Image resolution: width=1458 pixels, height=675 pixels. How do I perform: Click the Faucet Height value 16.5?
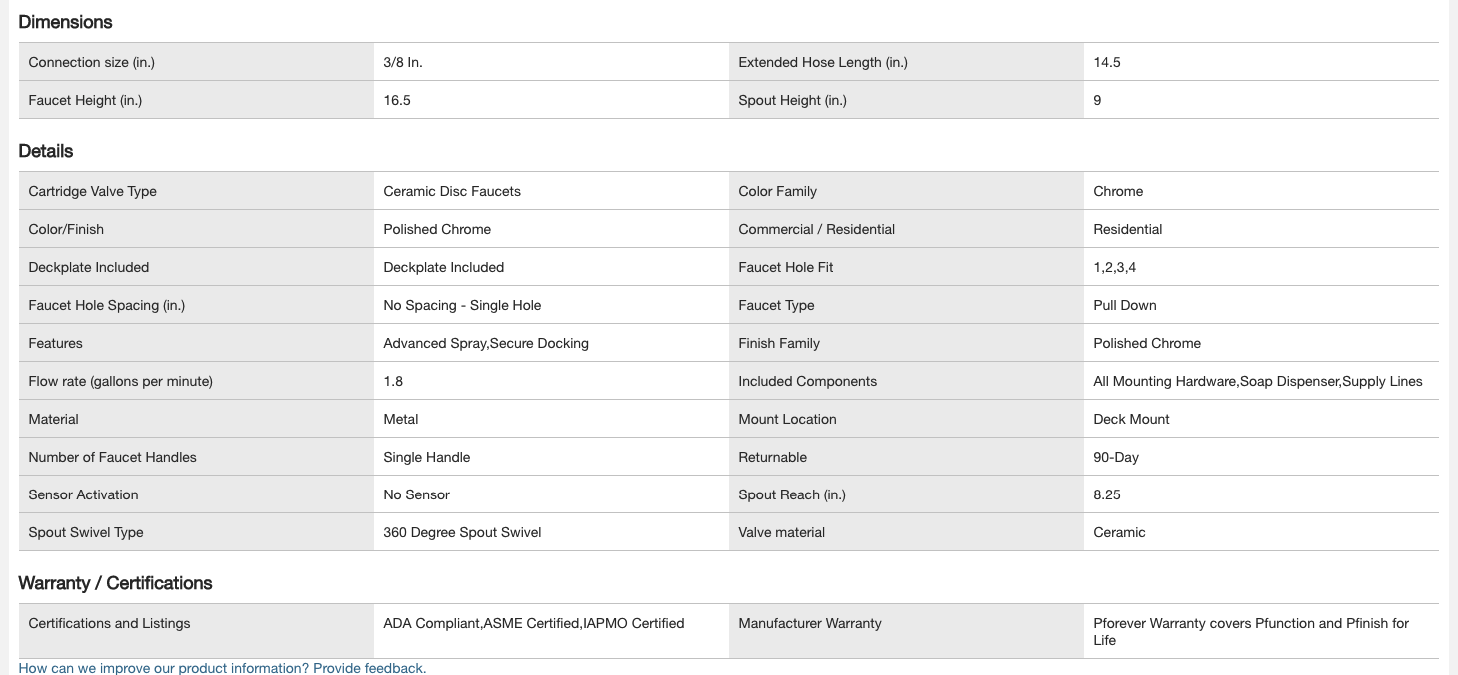(x=397, y=100)
